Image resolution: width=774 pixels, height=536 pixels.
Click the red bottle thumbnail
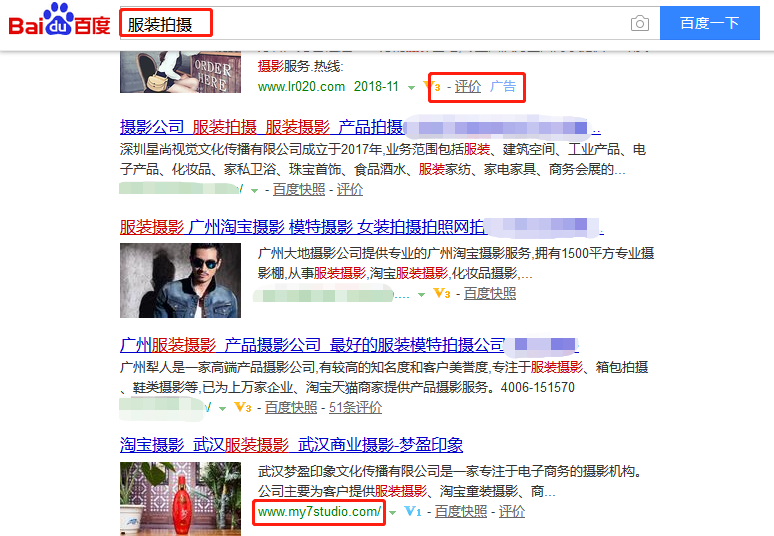point(180,499)
